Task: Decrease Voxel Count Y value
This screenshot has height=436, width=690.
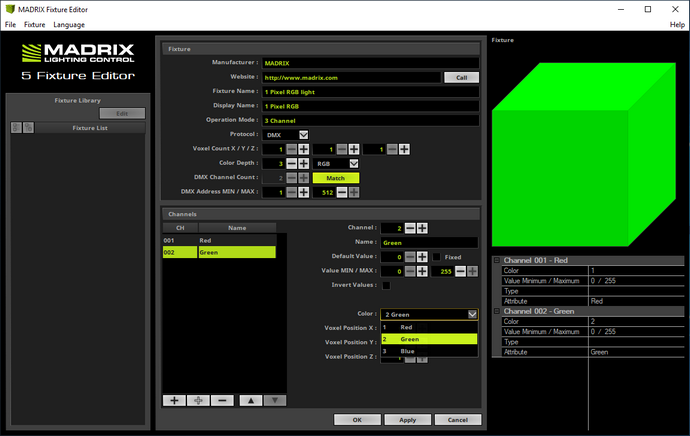Action: (342, 149)
